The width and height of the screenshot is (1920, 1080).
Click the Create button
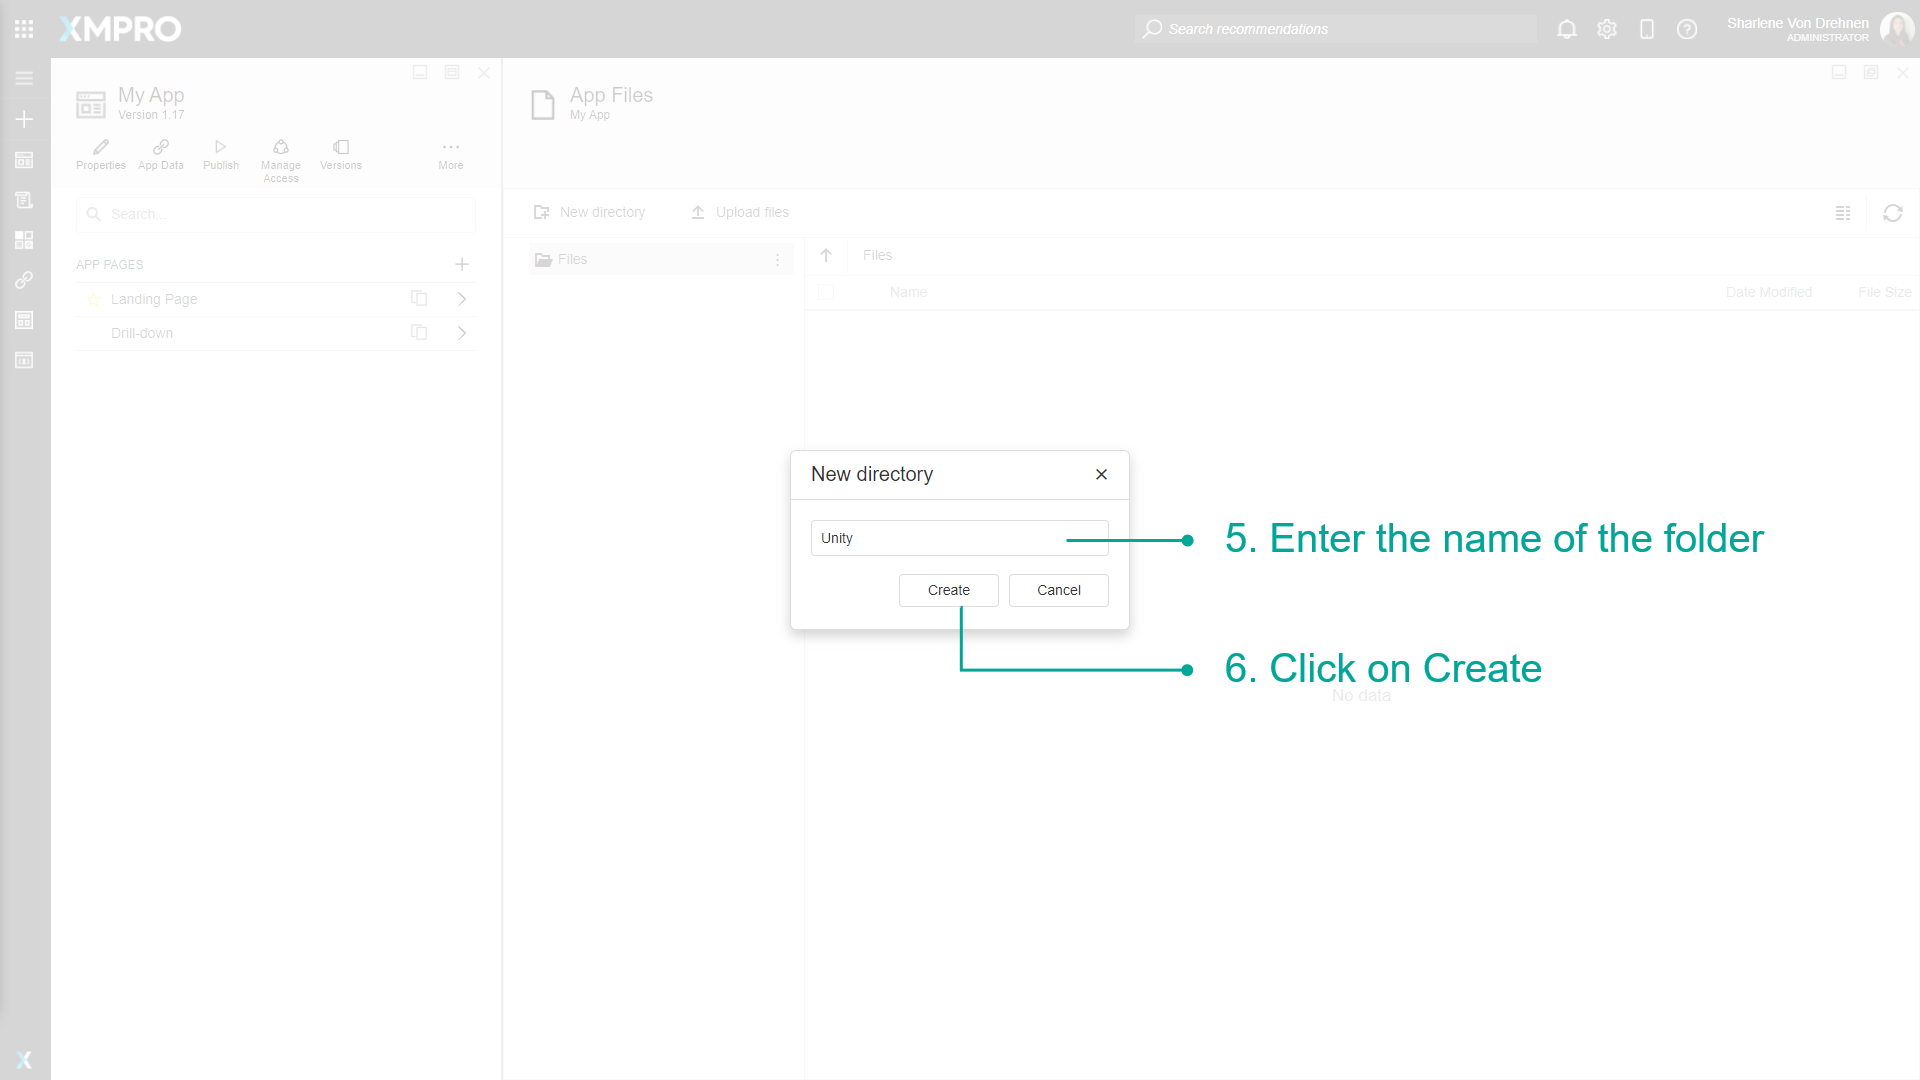(x=948, y=590)
